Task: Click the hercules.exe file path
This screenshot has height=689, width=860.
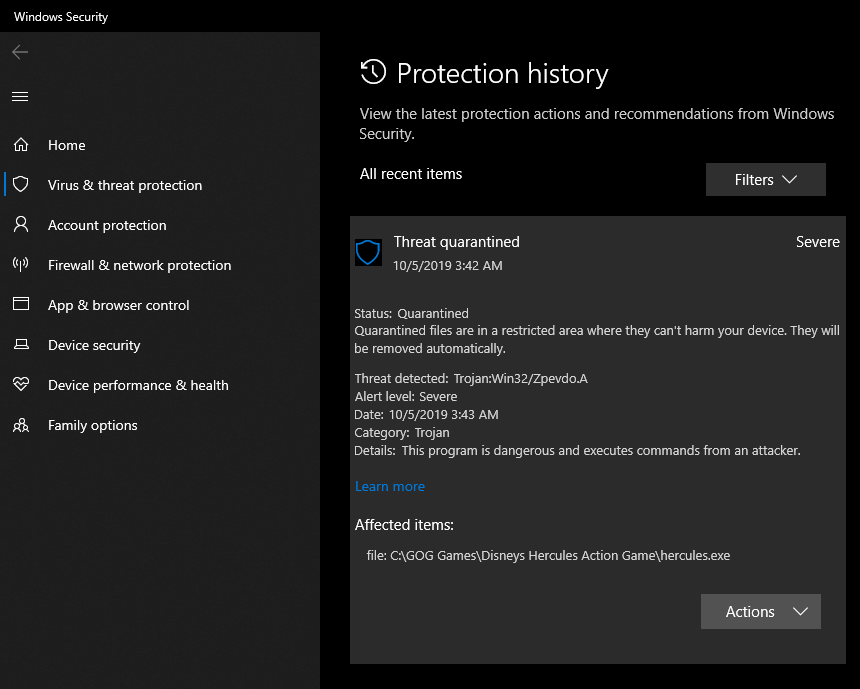Action: click(x=548, y=556)
